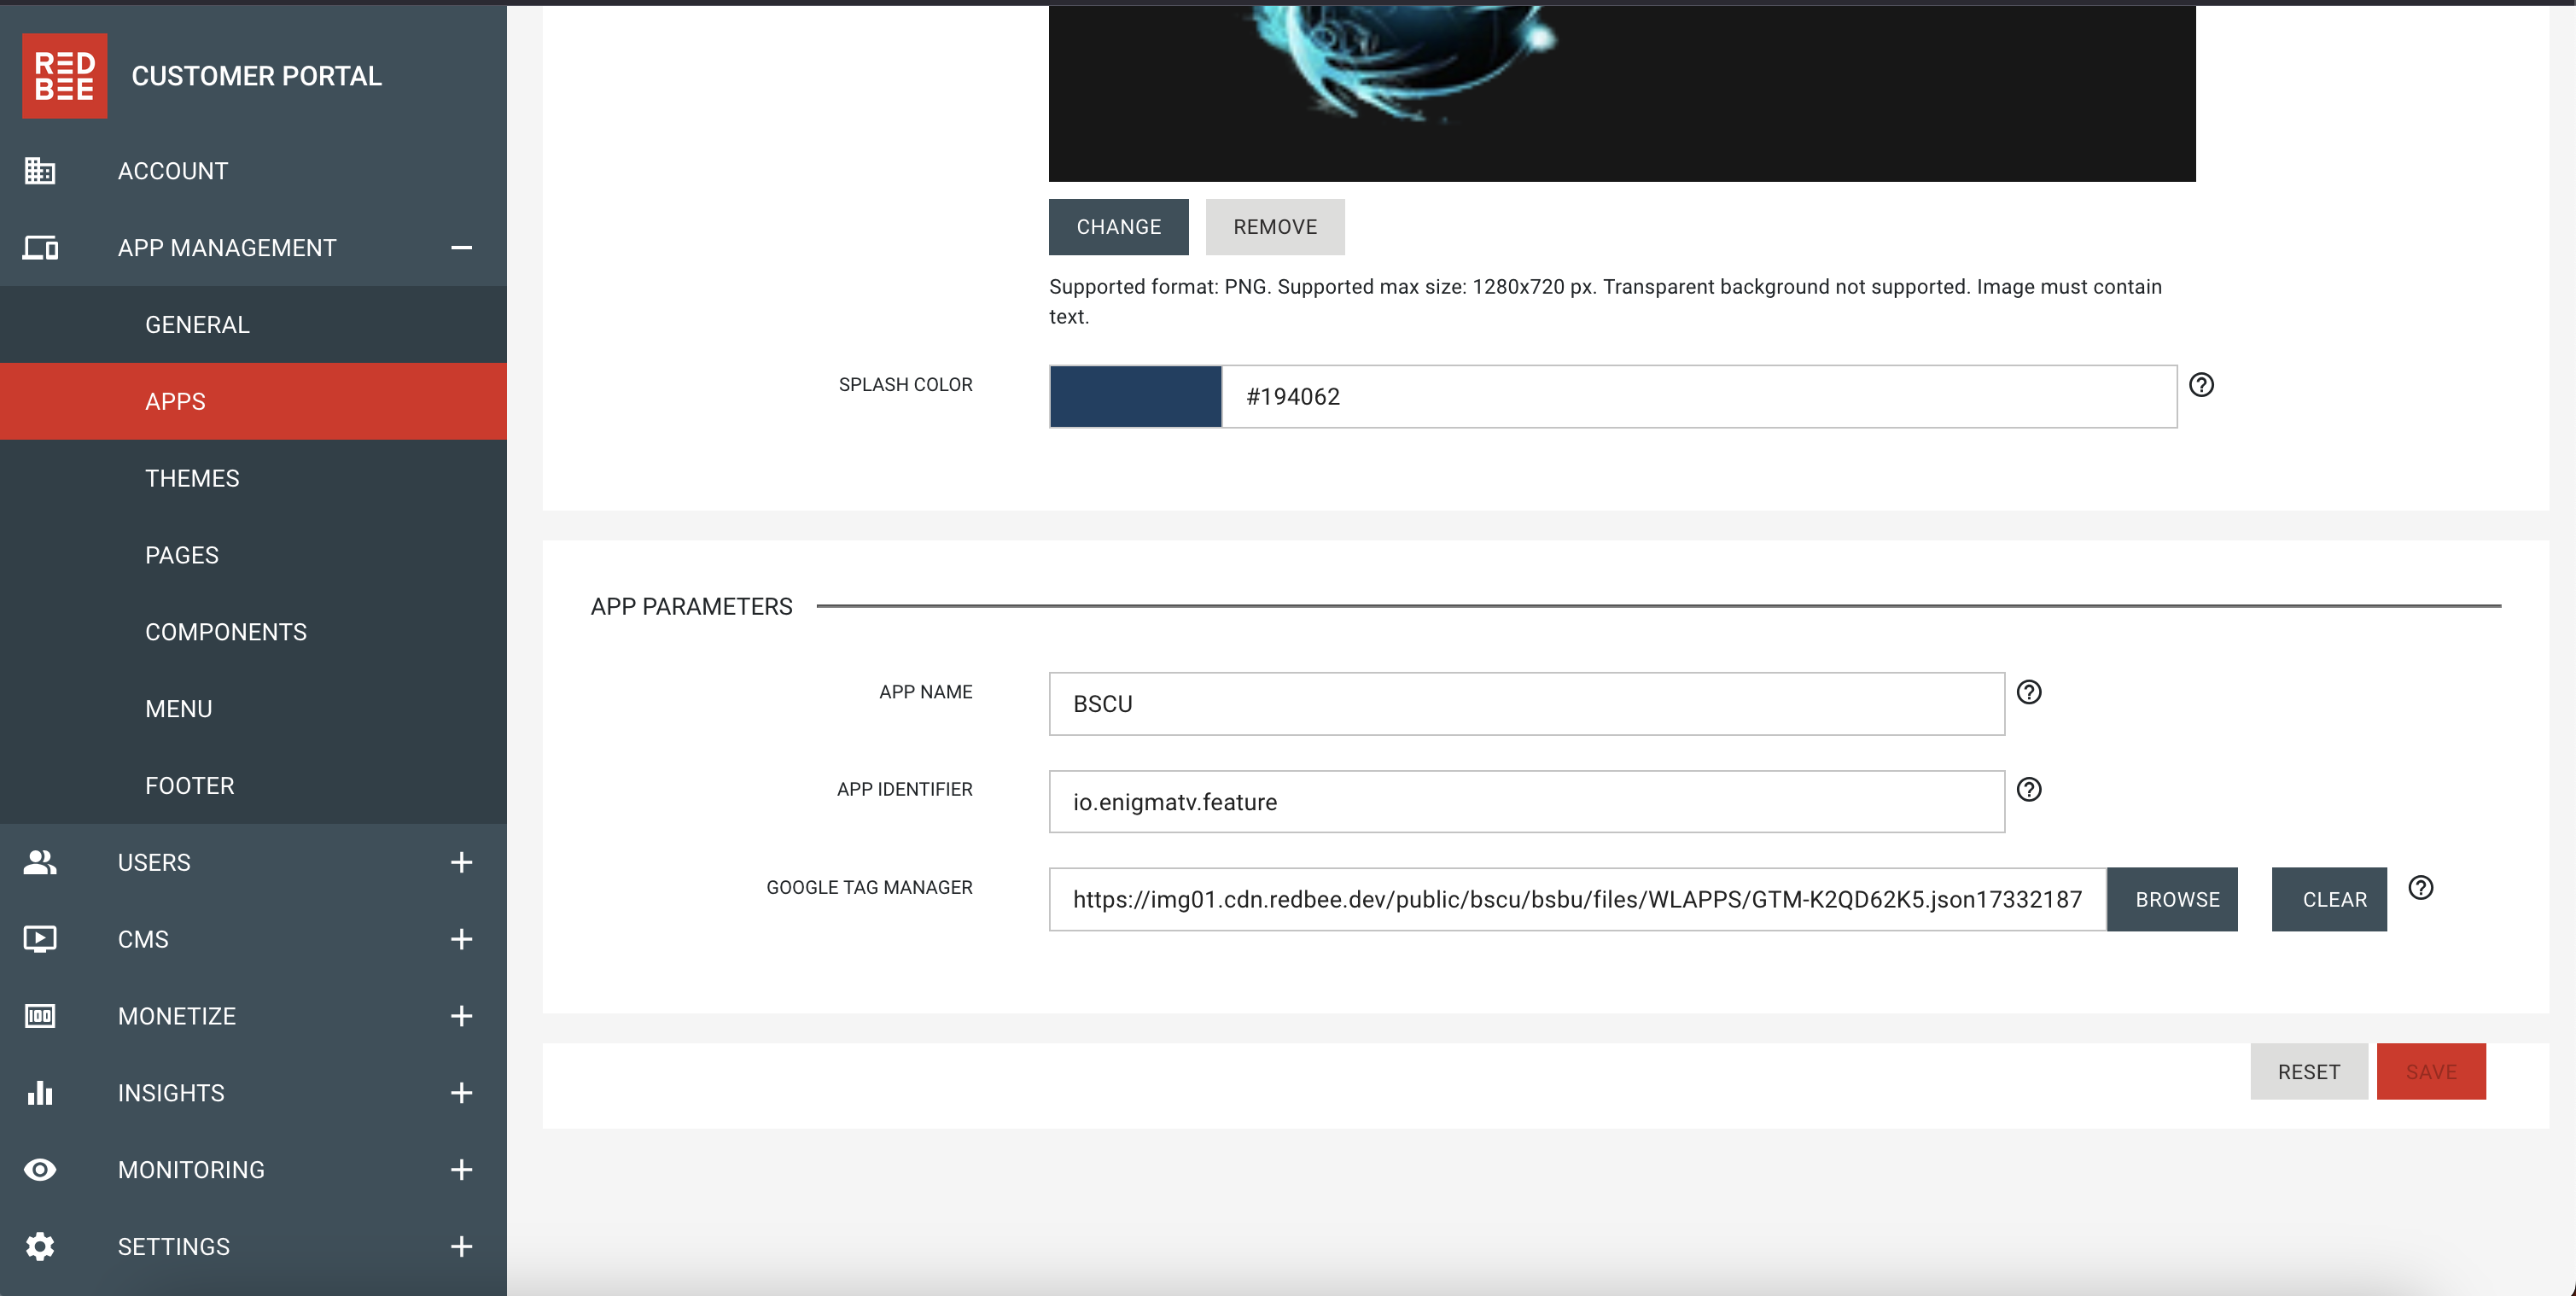This screenshot has height=1296, width=2576.
Task: Open help icon next to App Identifier
Action: [2029, 790]
